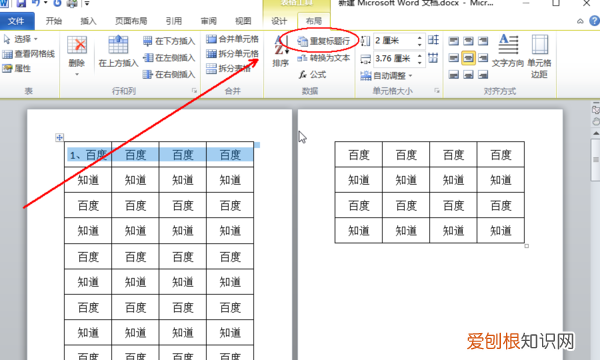Open the AutoFit (自动调整) dropdown
Image resolution: width=600 pixels, height=360 pixels.
click(386, 76)
